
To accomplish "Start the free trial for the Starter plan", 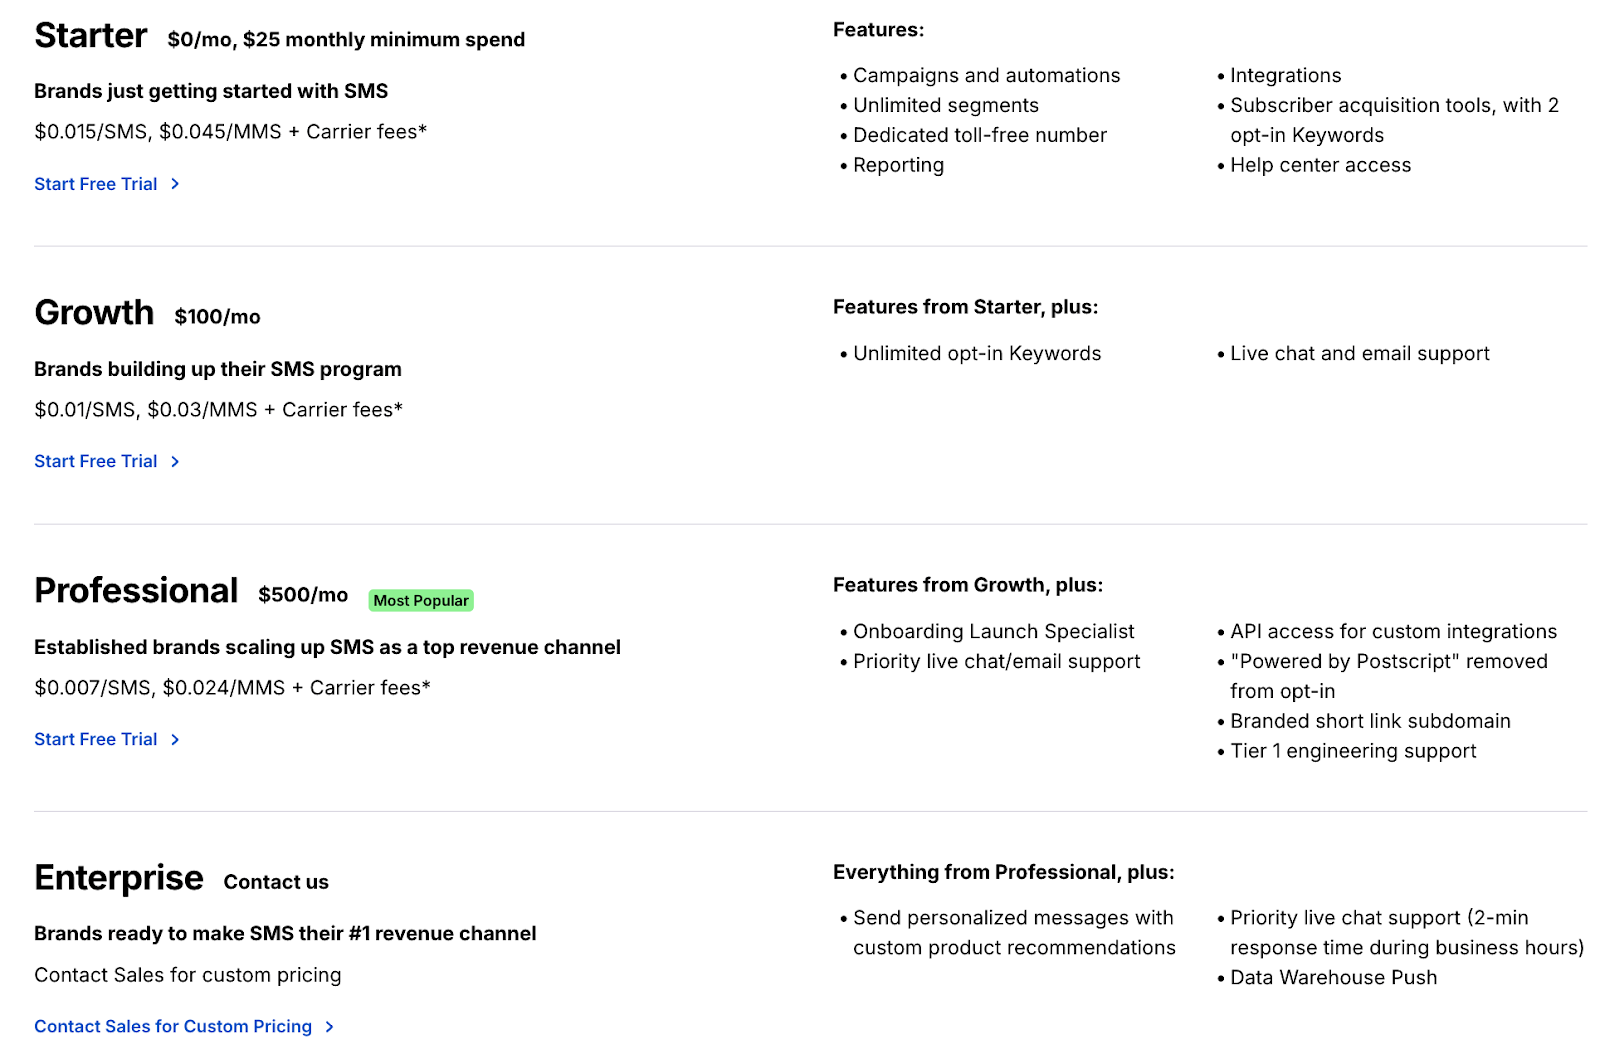I will tap(96, 184).
